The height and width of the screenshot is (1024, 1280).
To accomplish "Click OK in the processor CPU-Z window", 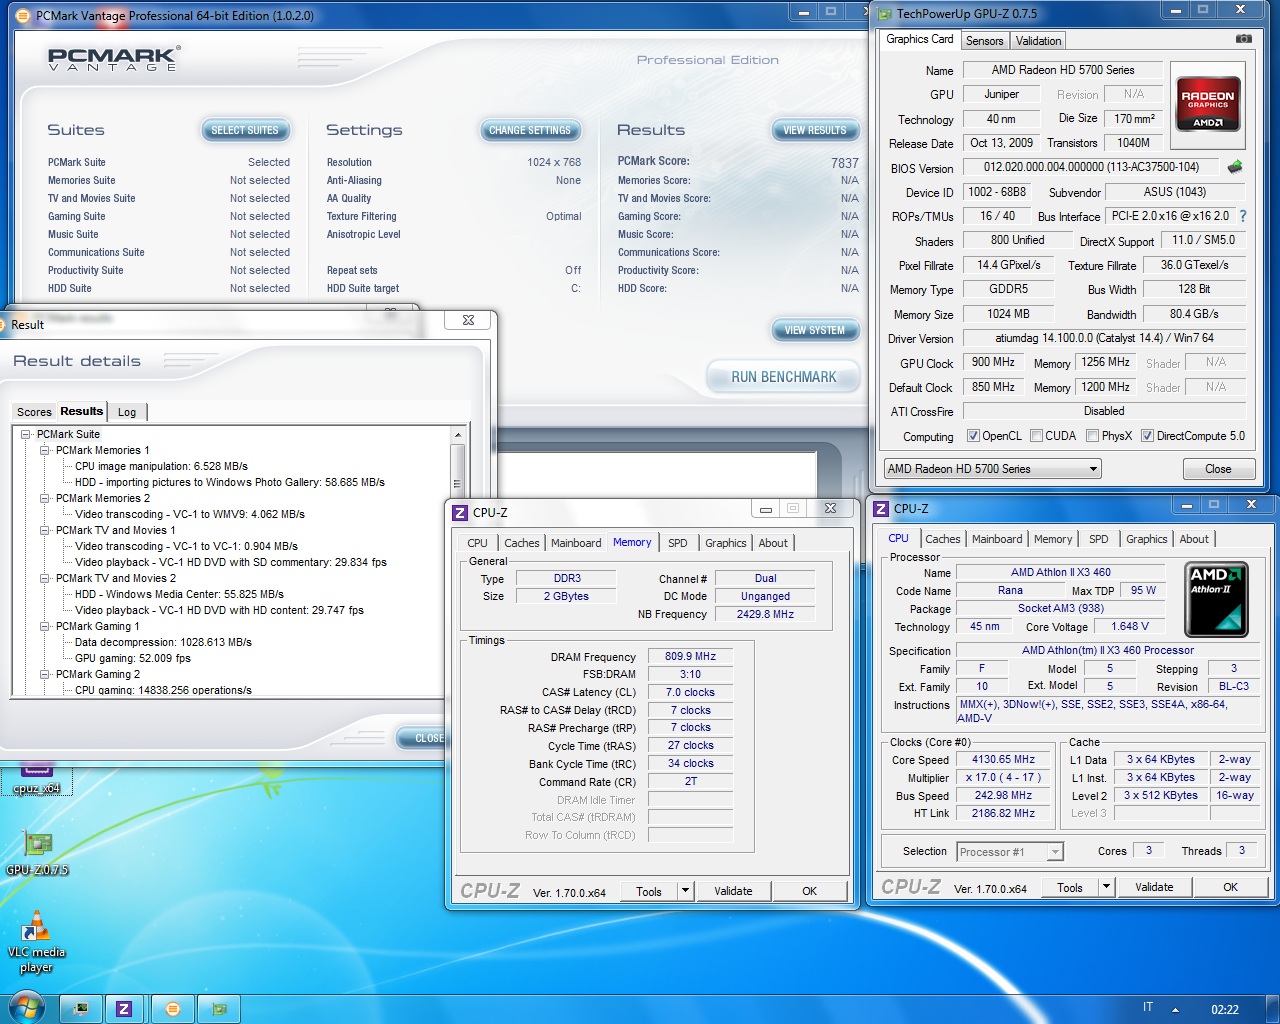I will coord(1230,887).
